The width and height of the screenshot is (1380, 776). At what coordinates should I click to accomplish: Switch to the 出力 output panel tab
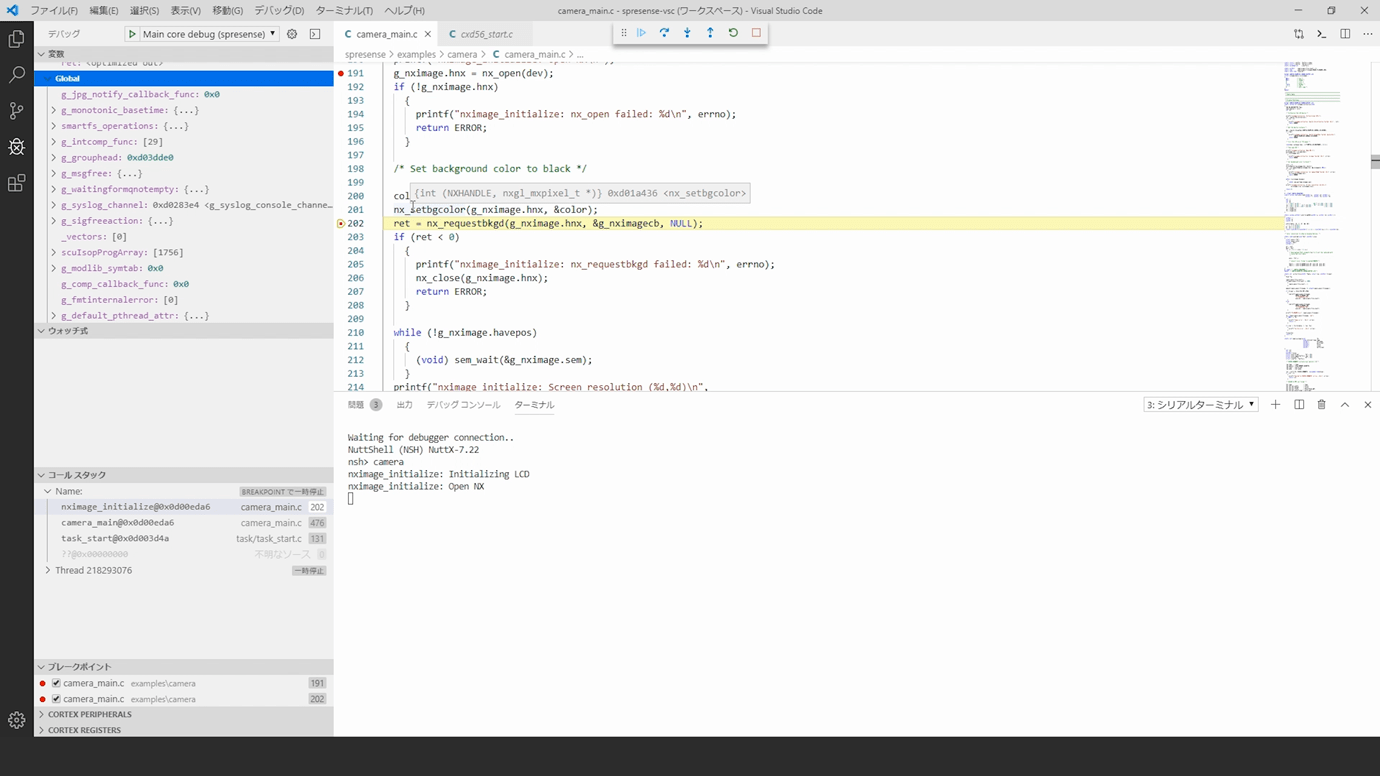click(404, 405)
